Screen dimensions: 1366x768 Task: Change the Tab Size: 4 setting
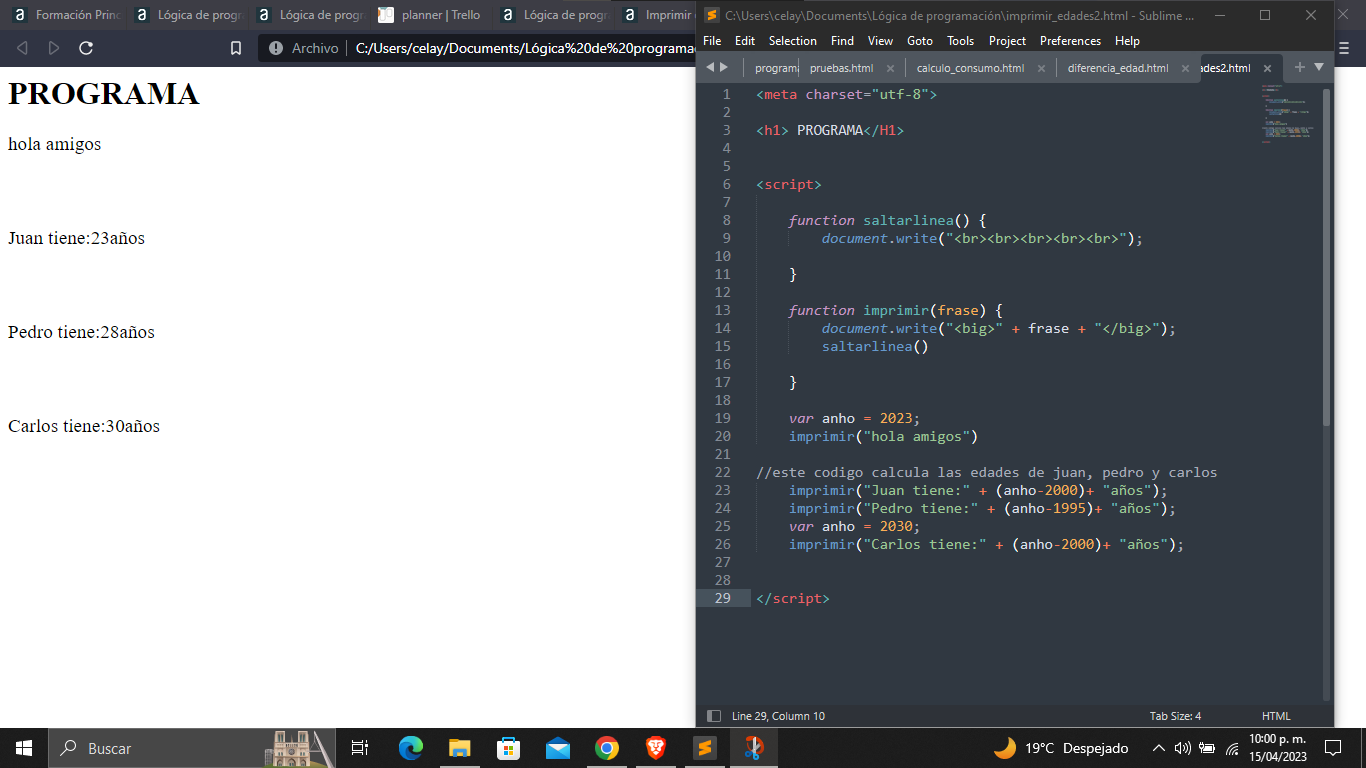[x=1176, y=716]
